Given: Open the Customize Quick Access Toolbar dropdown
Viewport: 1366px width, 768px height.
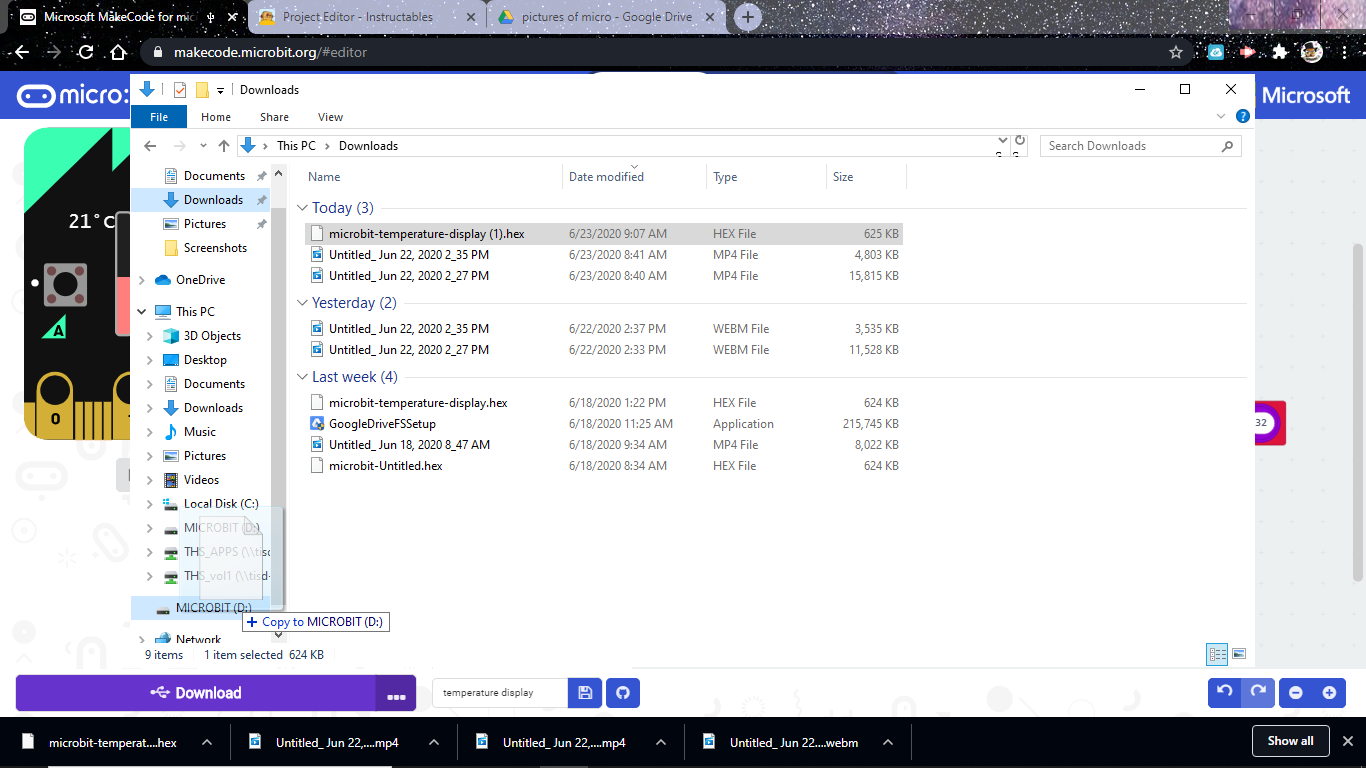Looking at the screenshot, I should [x=221, y=90].
